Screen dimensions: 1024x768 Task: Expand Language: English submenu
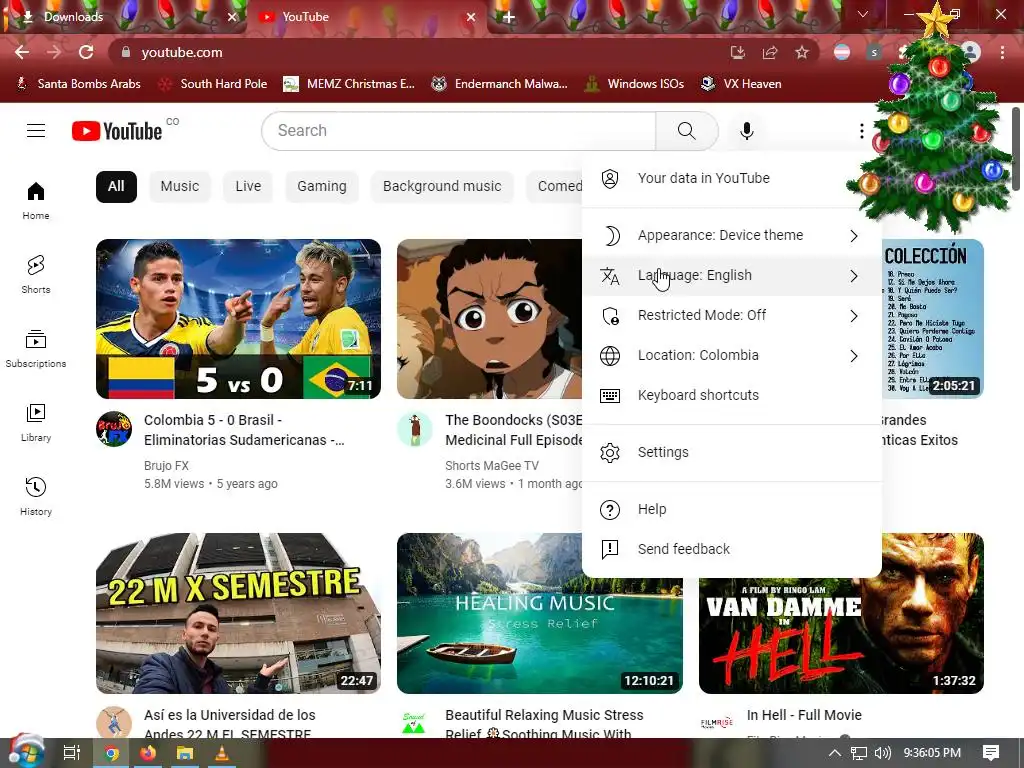731,276
